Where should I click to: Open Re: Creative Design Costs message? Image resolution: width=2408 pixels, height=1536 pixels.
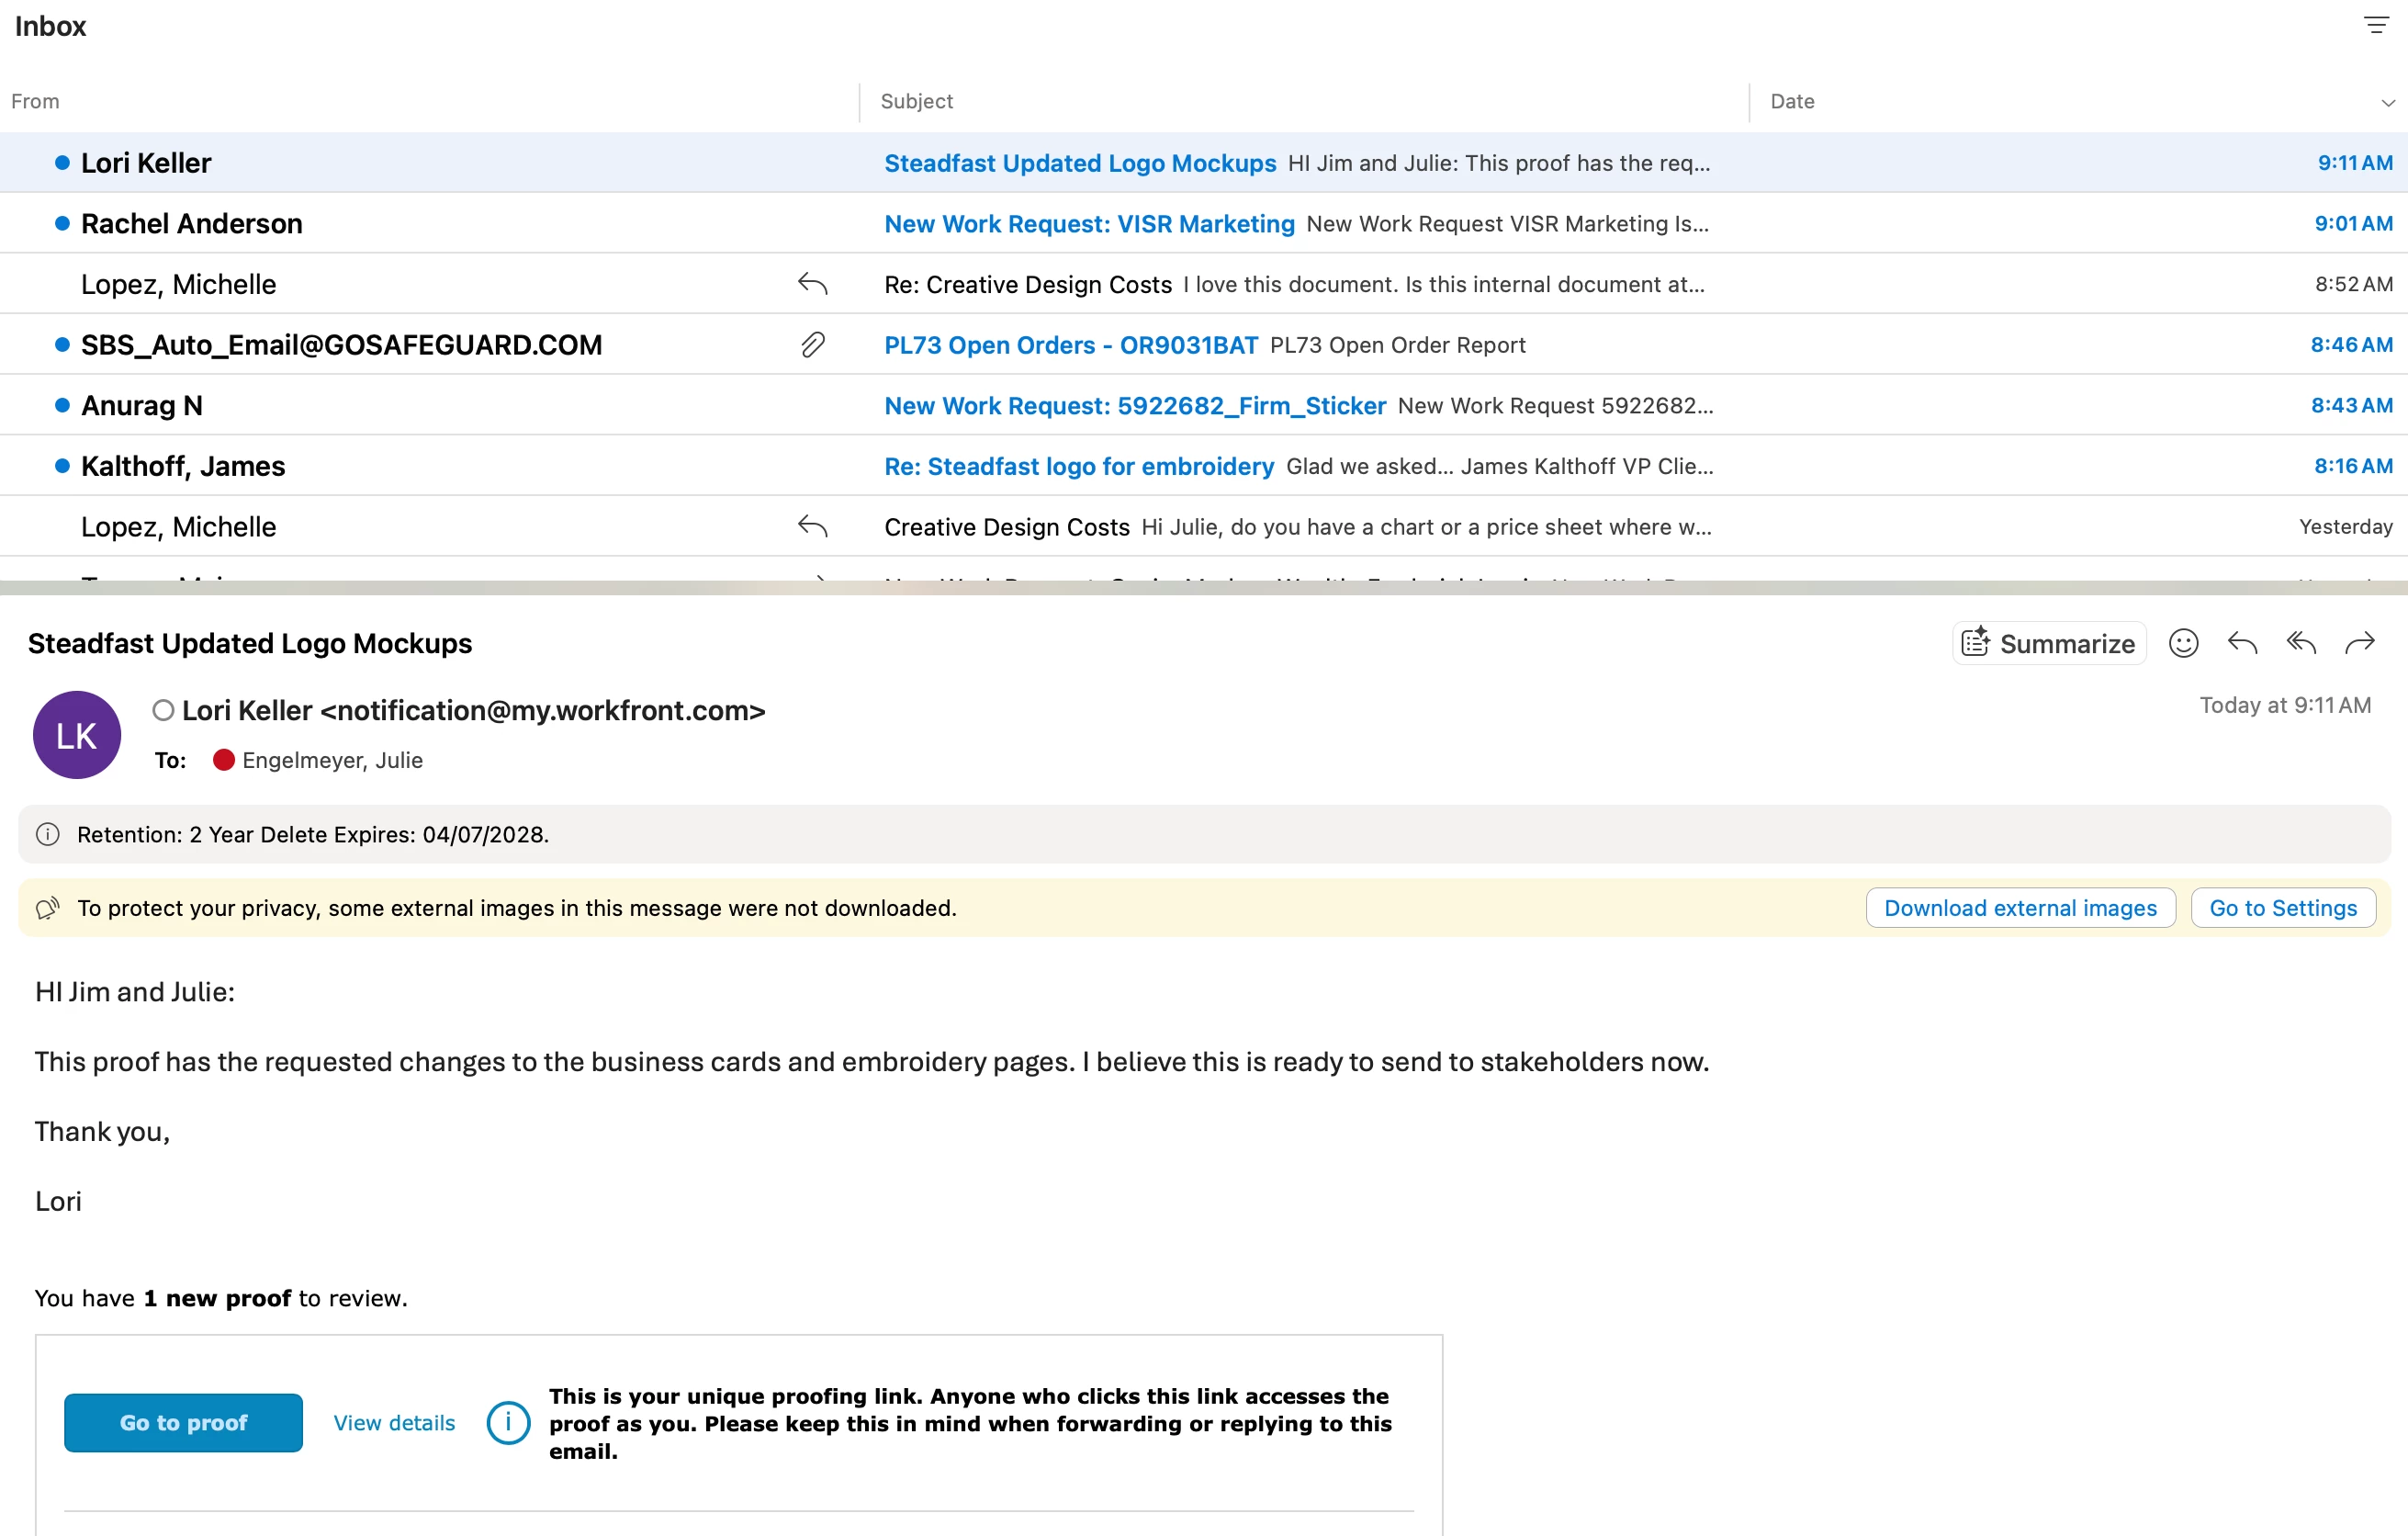click(x=1027, y=284)
